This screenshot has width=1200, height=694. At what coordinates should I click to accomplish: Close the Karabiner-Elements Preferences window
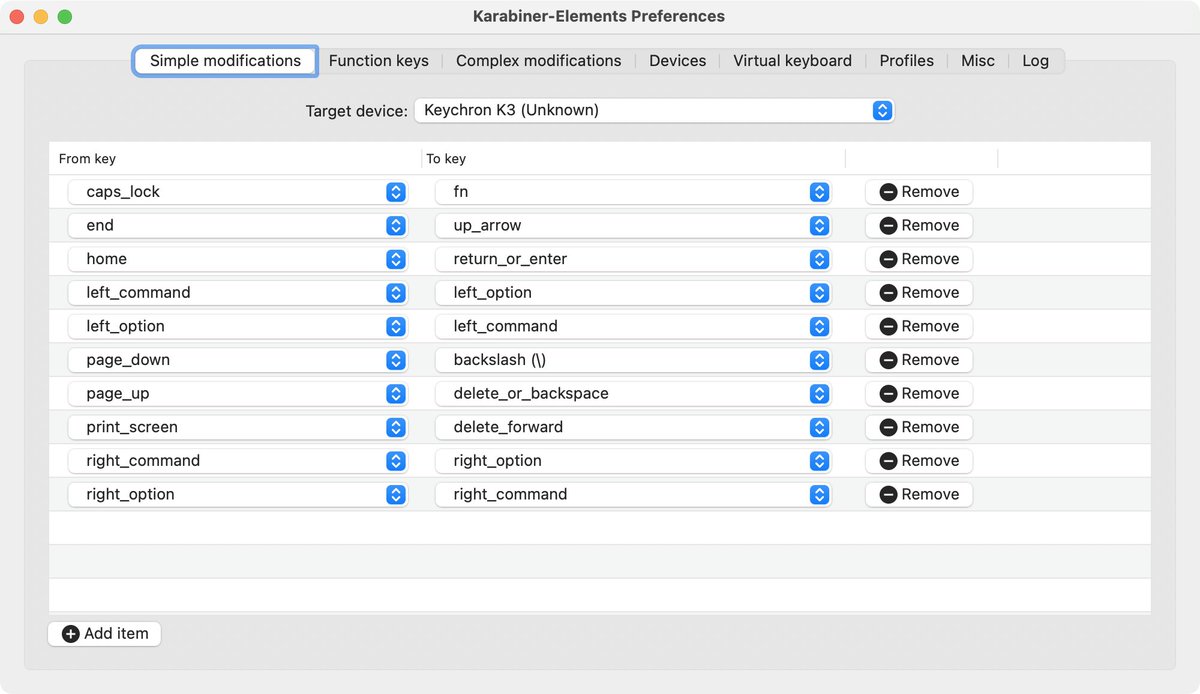(17, 17)
